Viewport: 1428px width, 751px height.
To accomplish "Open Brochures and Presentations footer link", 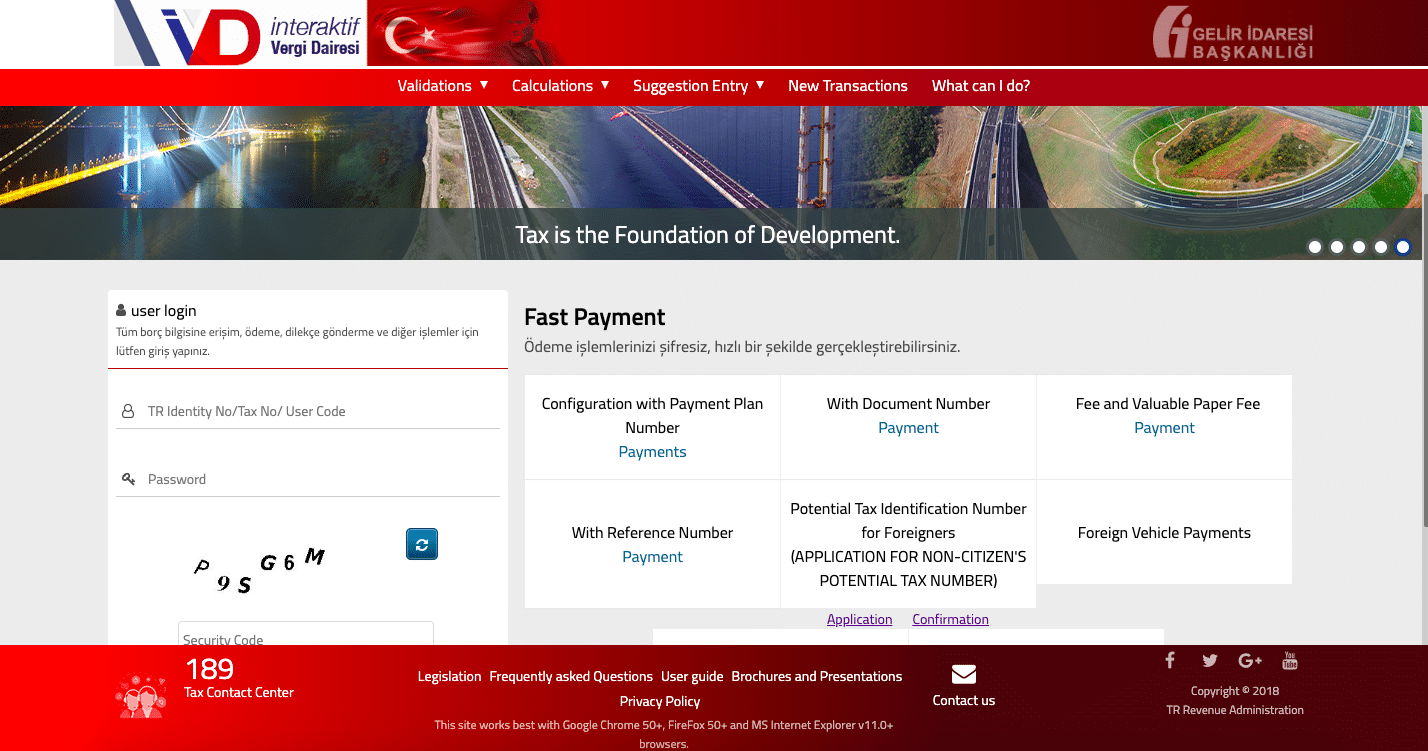I will tap(817, 677).
